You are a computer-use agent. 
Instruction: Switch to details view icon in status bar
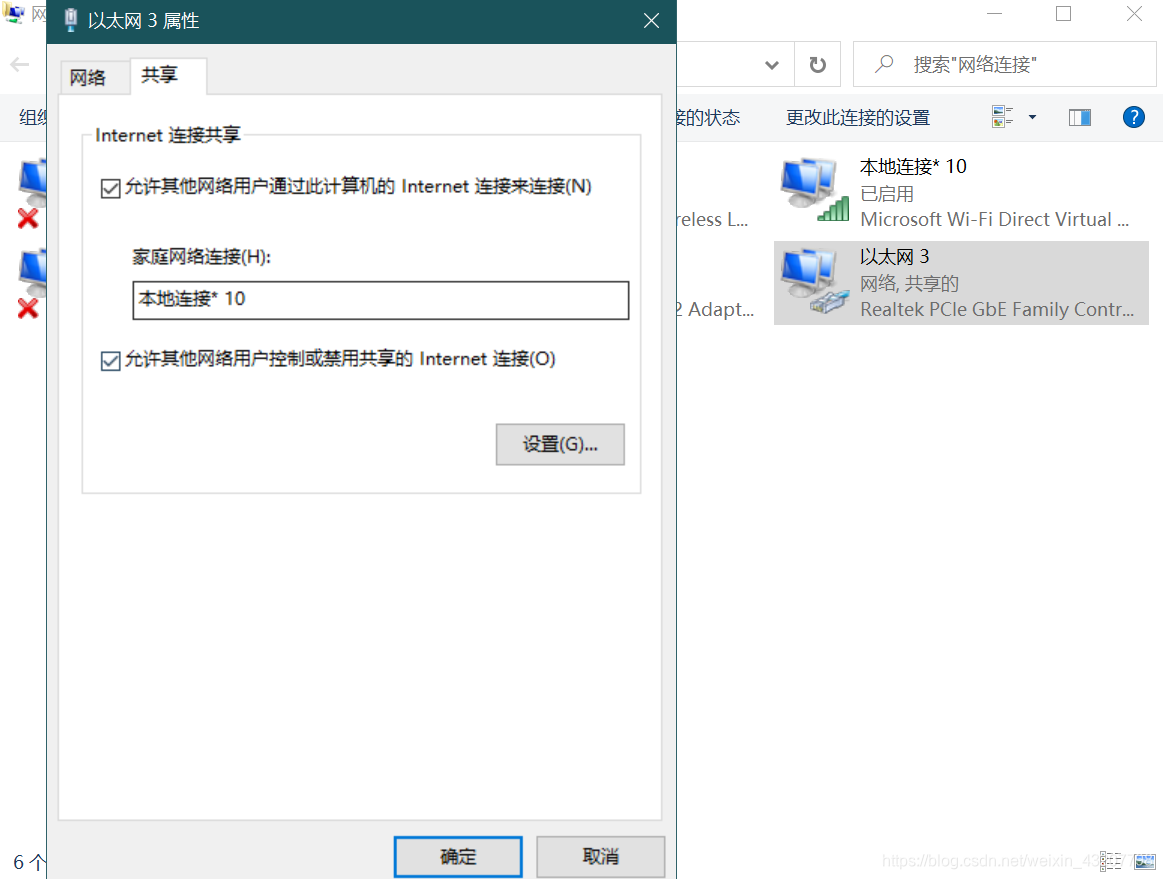(1110, 861)
